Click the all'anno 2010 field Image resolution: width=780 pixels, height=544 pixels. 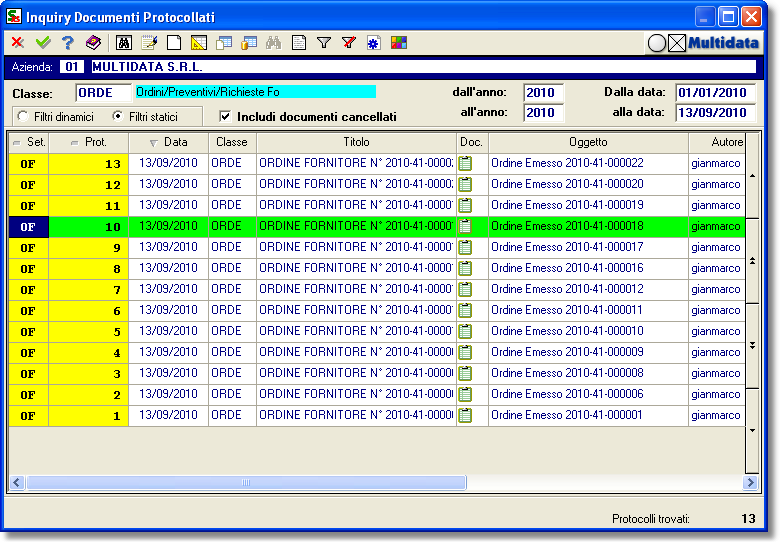tap(543, 112)
